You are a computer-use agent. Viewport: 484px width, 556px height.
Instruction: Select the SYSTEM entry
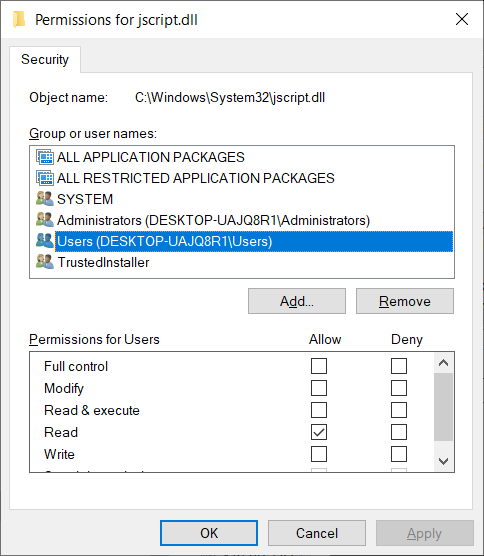pos(85,199)
